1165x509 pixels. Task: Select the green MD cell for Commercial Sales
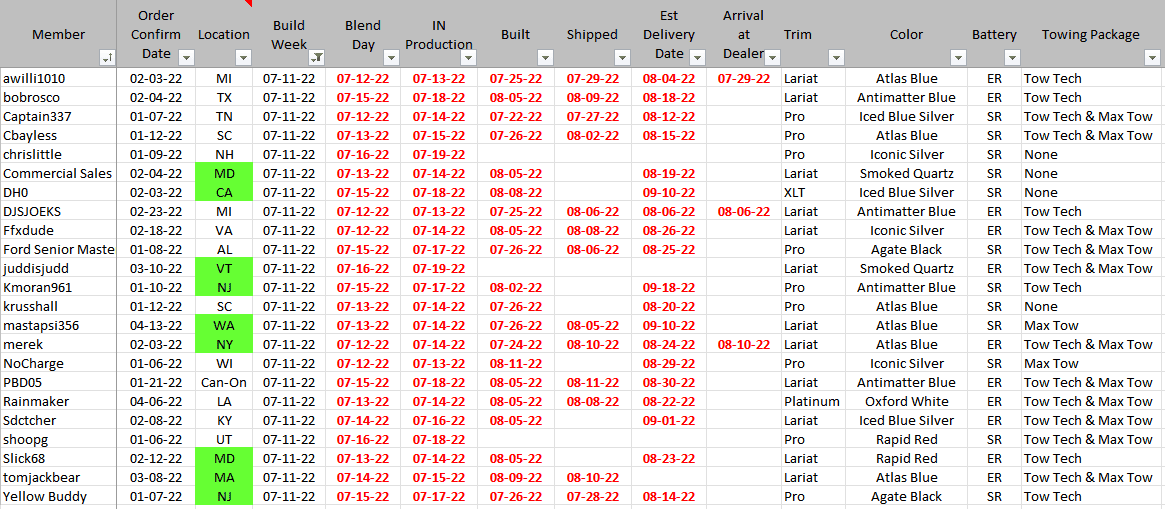(x=224, y=173)
